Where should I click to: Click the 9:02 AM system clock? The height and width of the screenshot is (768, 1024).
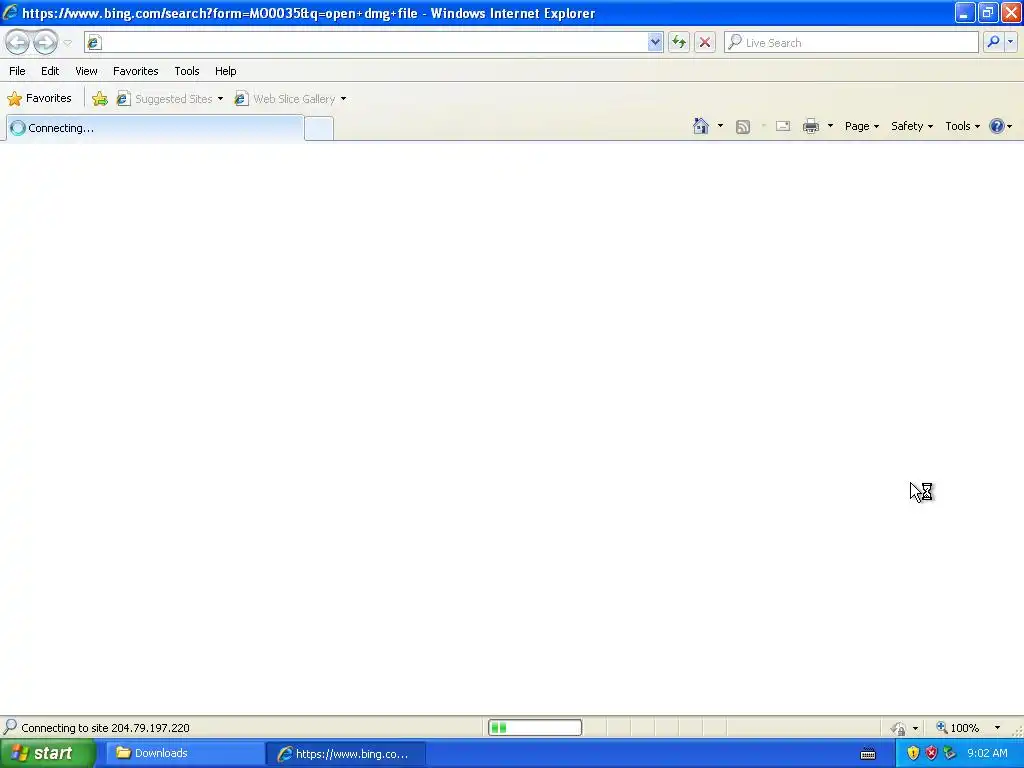click(987, 754)
